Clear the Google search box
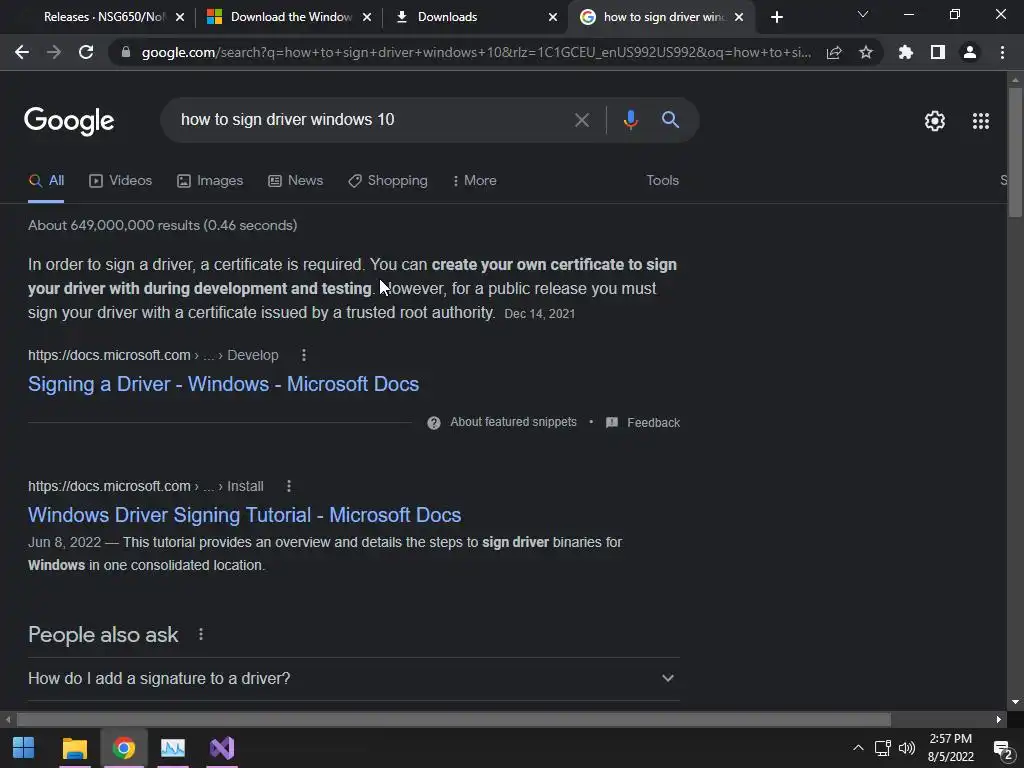 pos(581,120)
